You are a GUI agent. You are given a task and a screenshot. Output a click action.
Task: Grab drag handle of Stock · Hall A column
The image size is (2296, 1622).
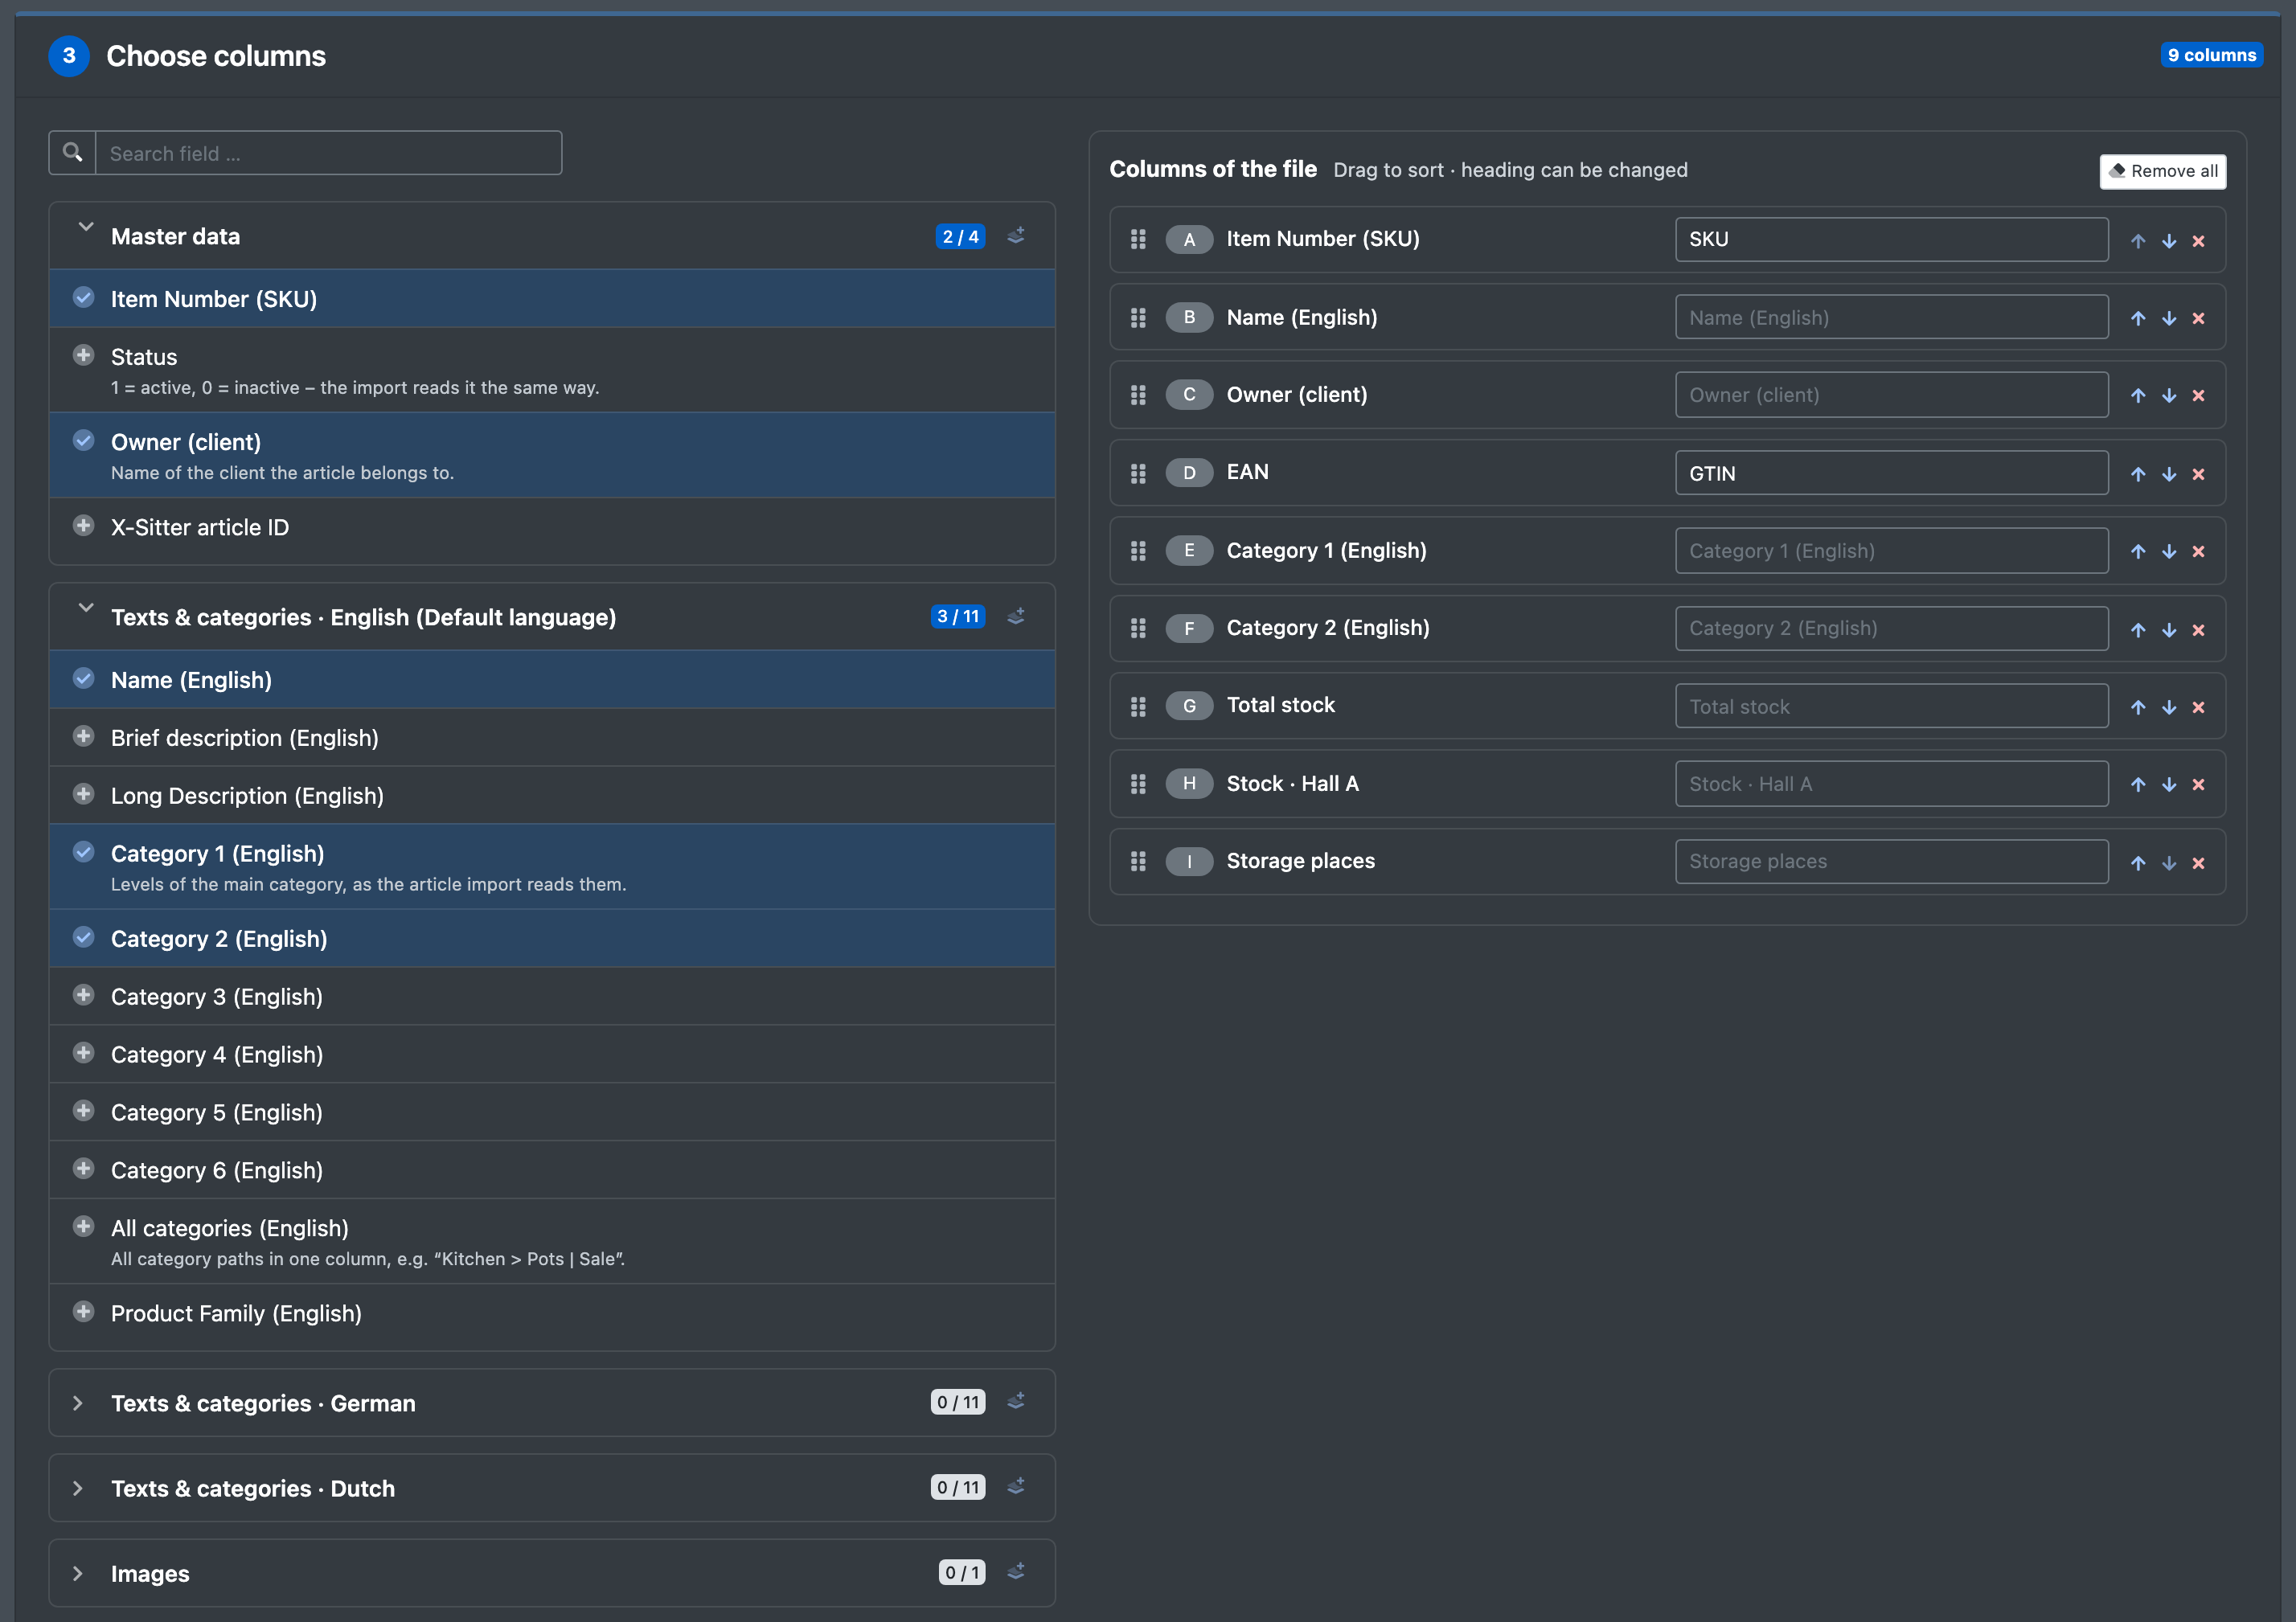1138,784
